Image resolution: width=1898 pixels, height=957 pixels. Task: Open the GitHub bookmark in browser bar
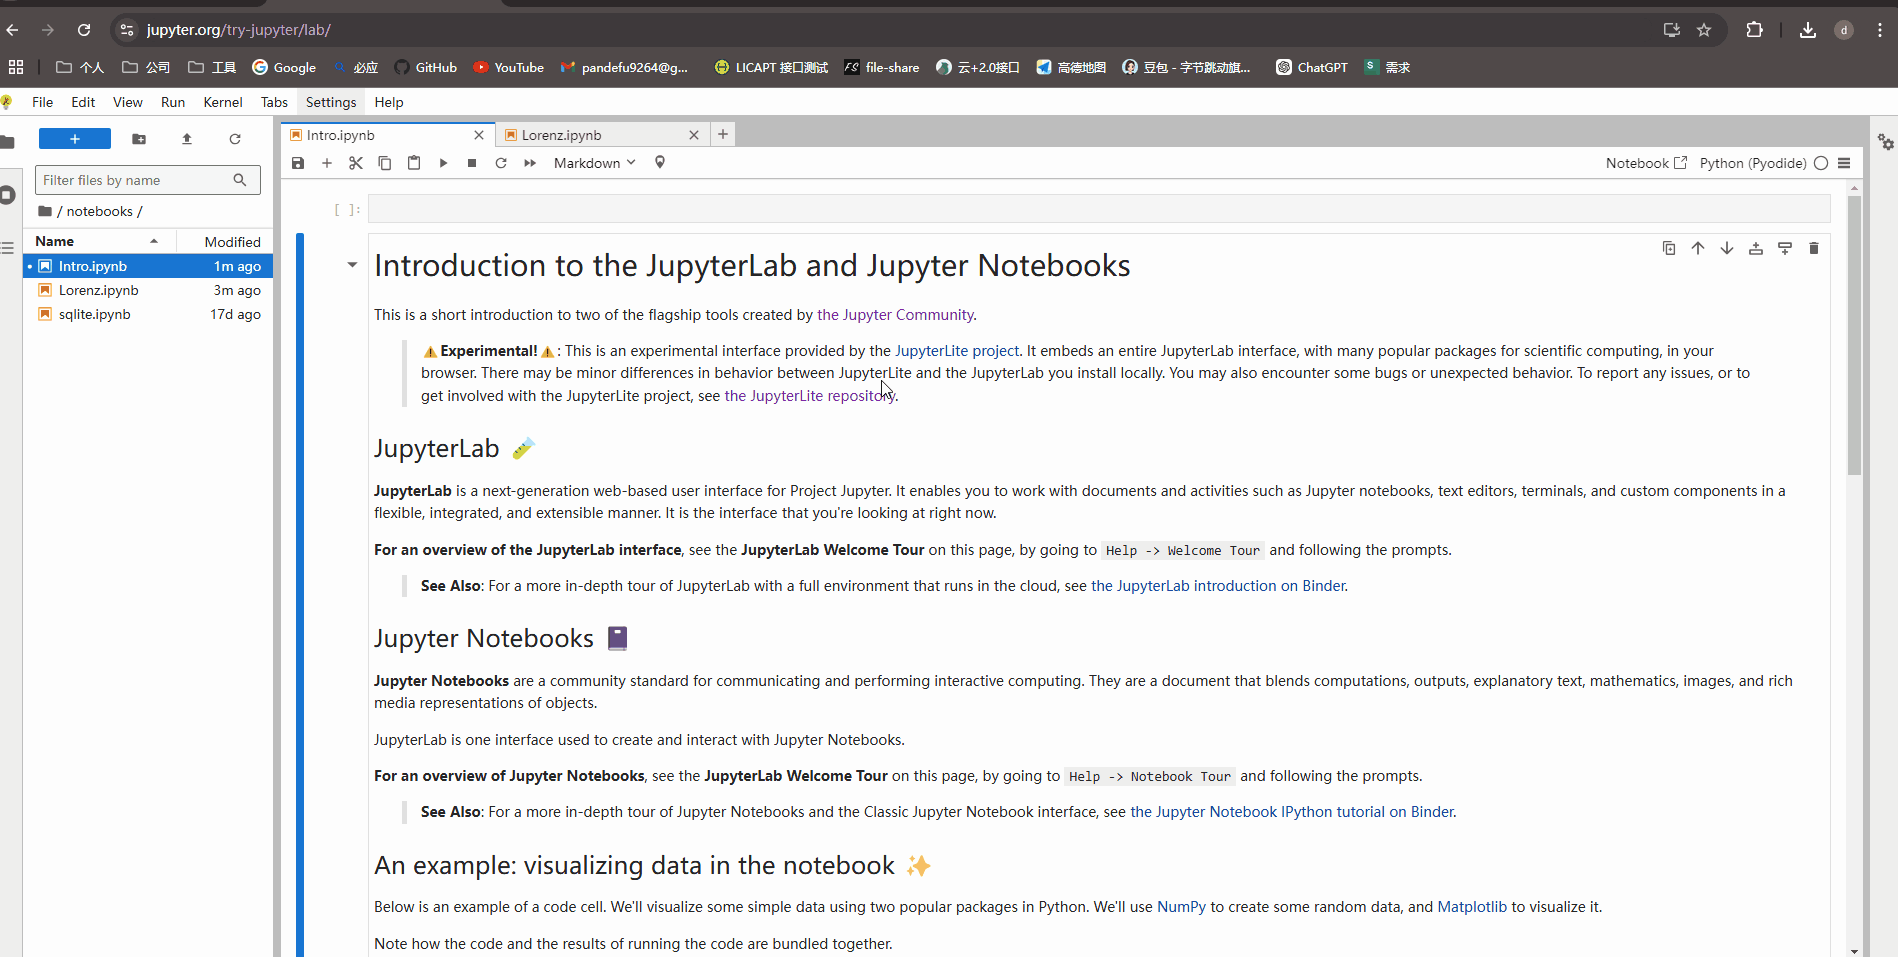[426, 67]
